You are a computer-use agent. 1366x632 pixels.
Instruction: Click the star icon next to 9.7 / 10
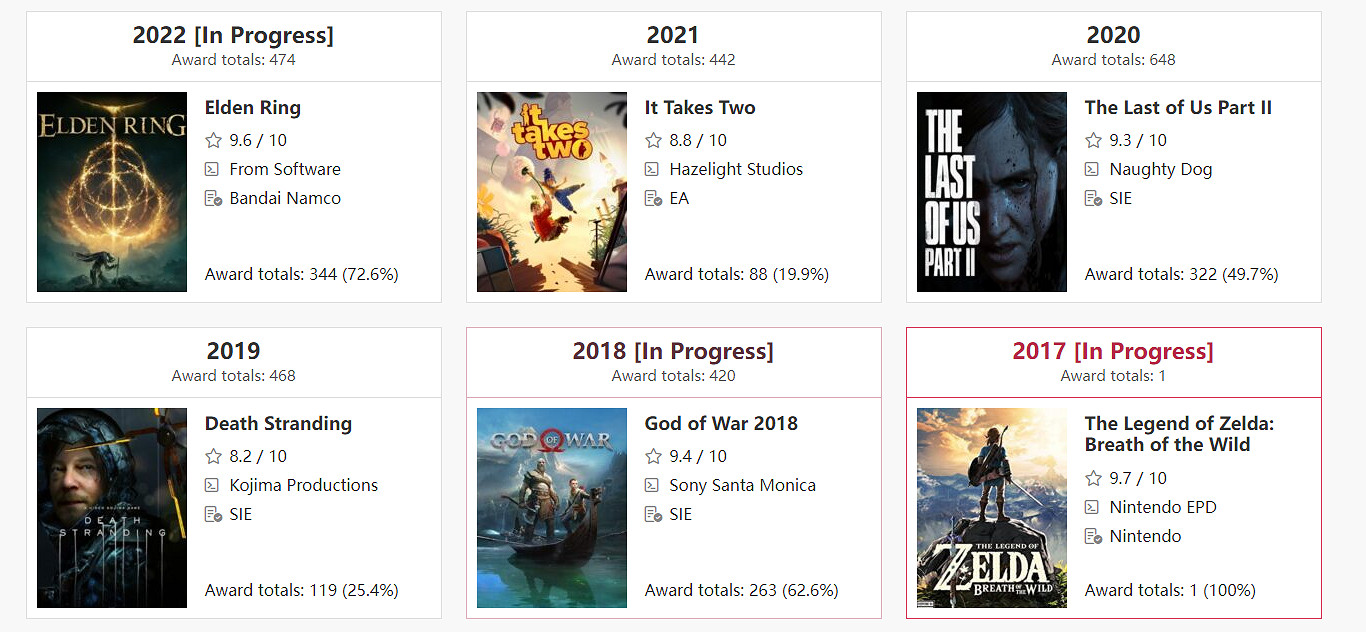pyautogui.click(x=1093, y=478)
